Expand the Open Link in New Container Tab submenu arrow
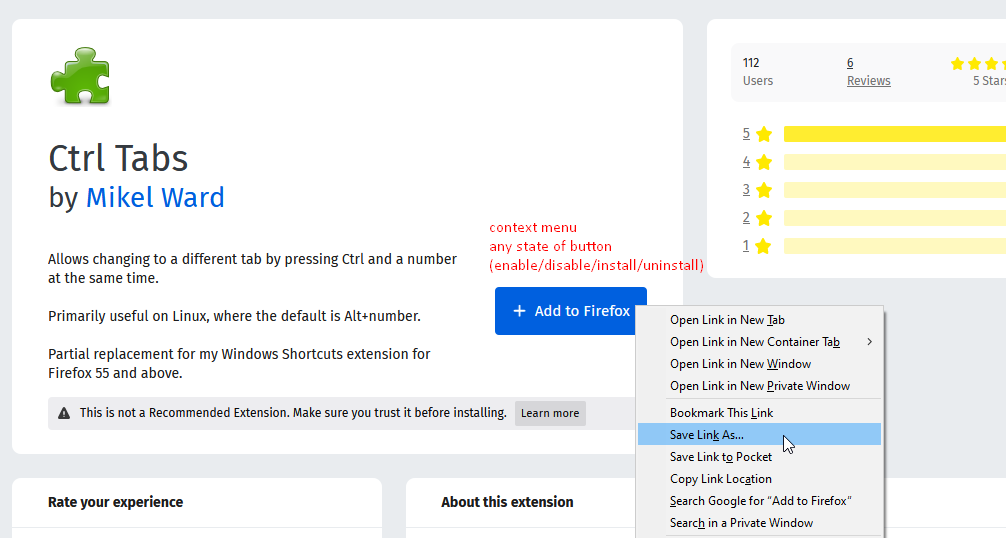This screenshot has height=538, width=1006. pyautogui.click(x=869, y=342)
